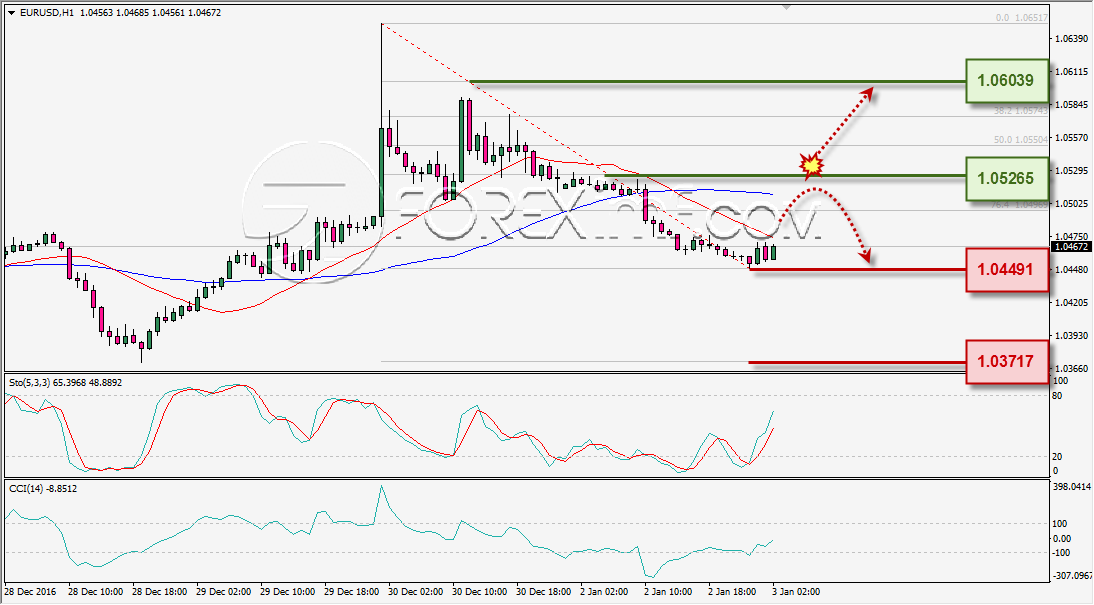Click the 30 Dec 02:00 time label

[416, 592]
